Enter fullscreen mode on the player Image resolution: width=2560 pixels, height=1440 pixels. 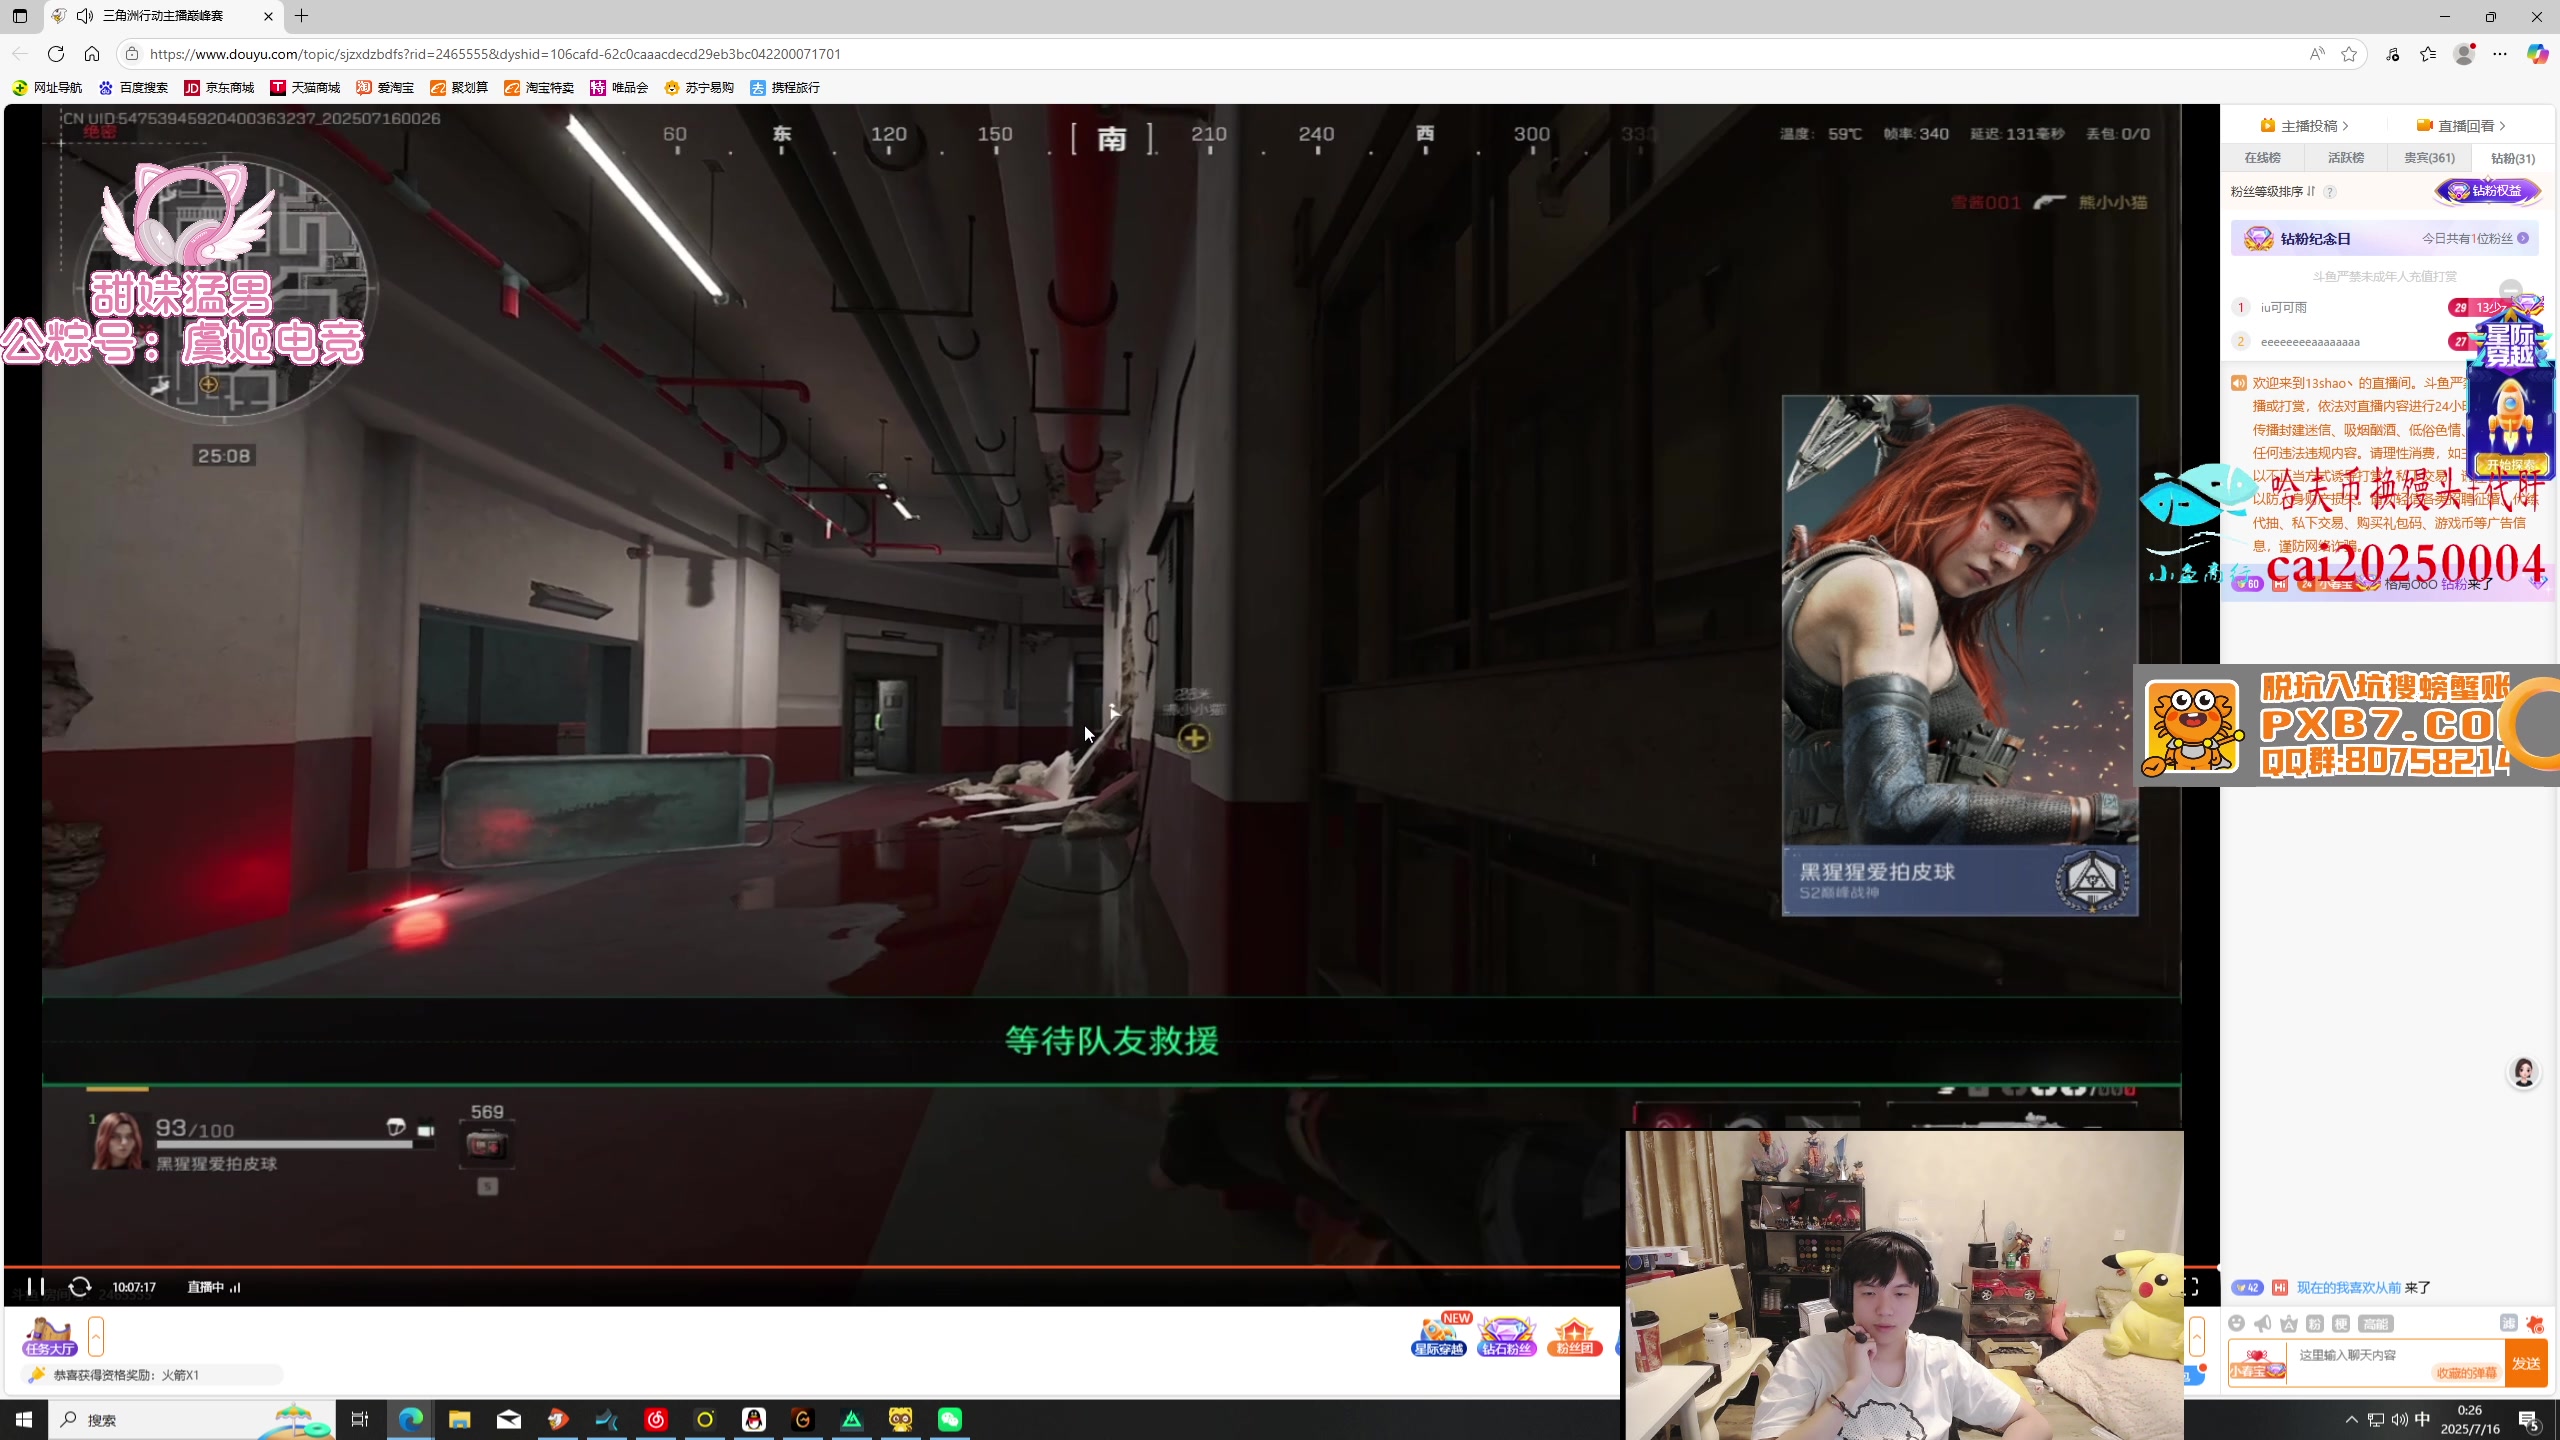coord(2190,1287)
